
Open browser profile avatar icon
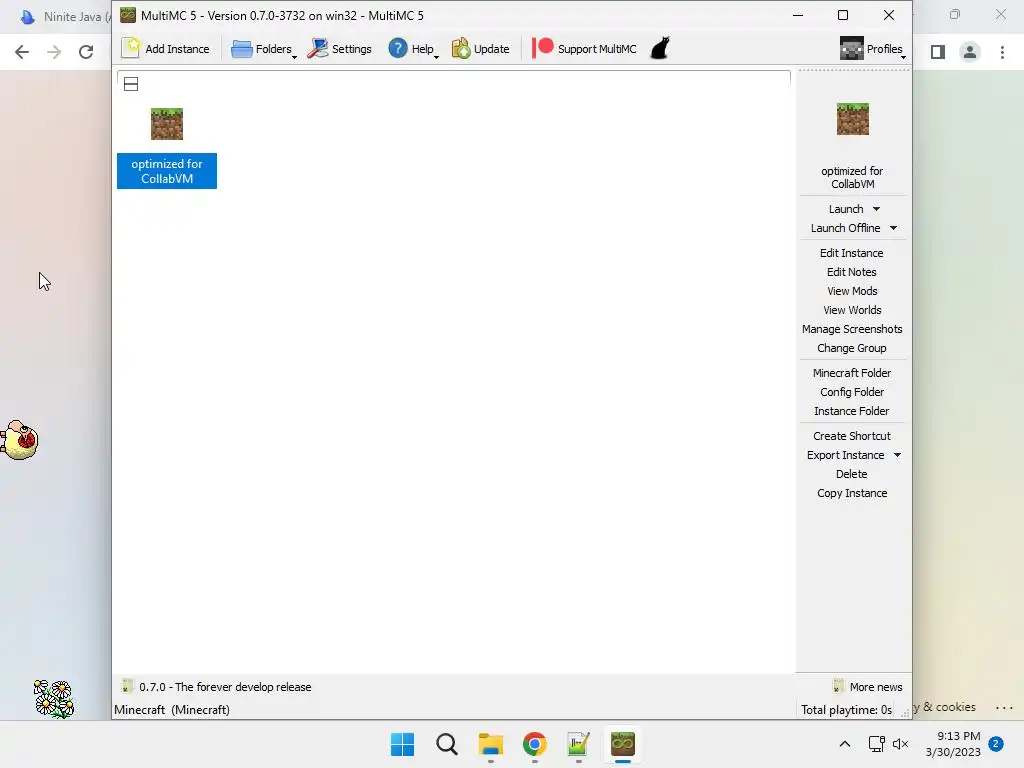point(970,52)
